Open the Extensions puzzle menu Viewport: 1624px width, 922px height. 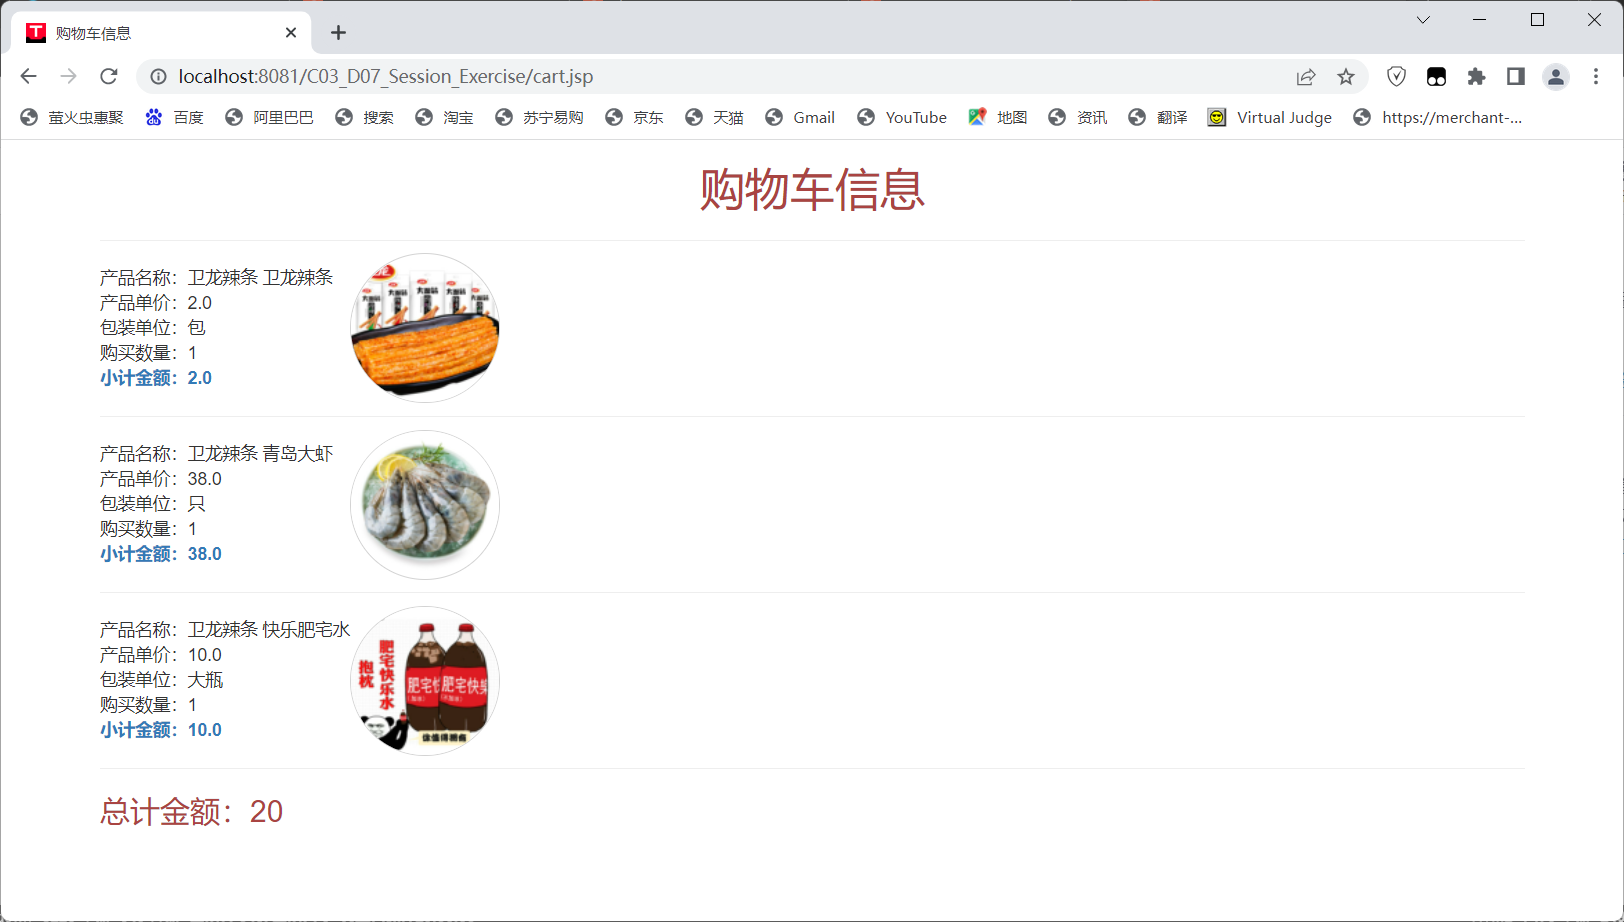[1476, 76]
